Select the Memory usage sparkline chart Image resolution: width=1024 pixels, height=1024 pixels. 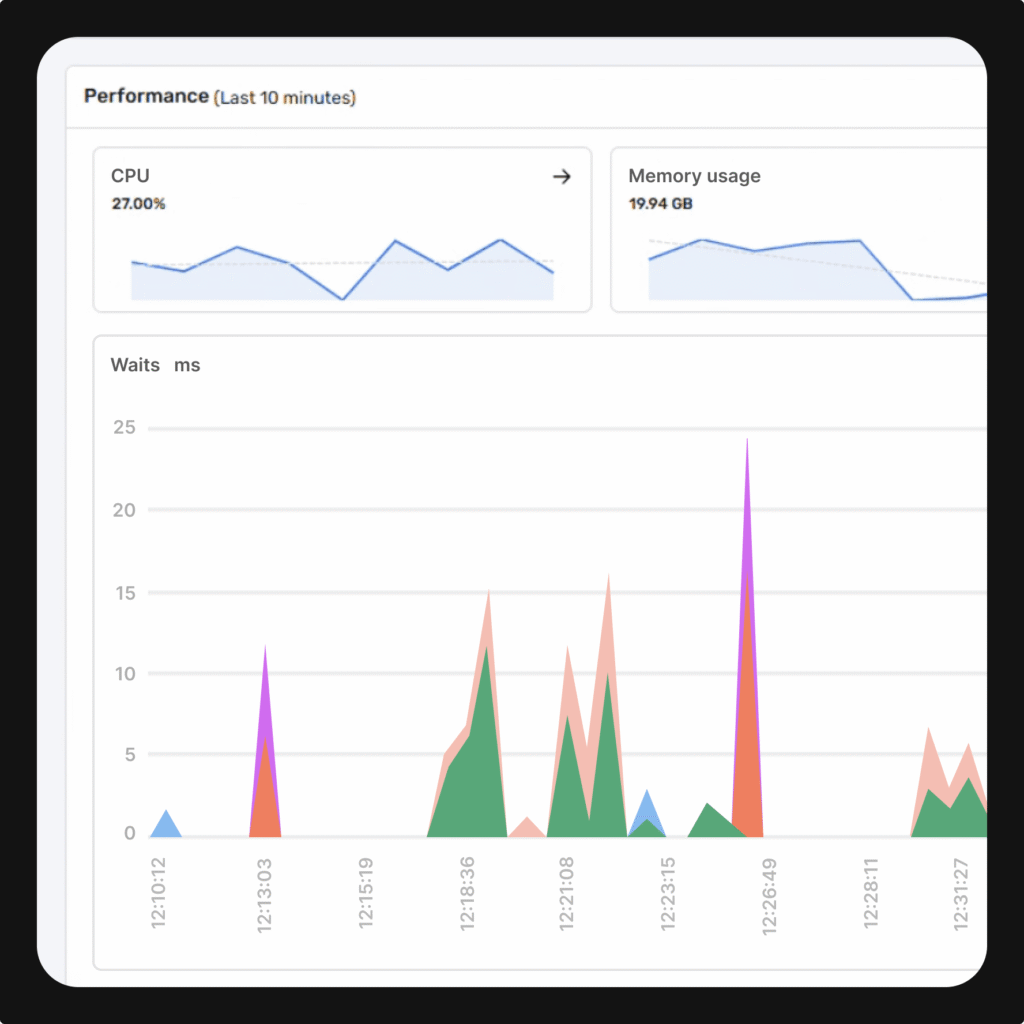click(x=817, y=270)
